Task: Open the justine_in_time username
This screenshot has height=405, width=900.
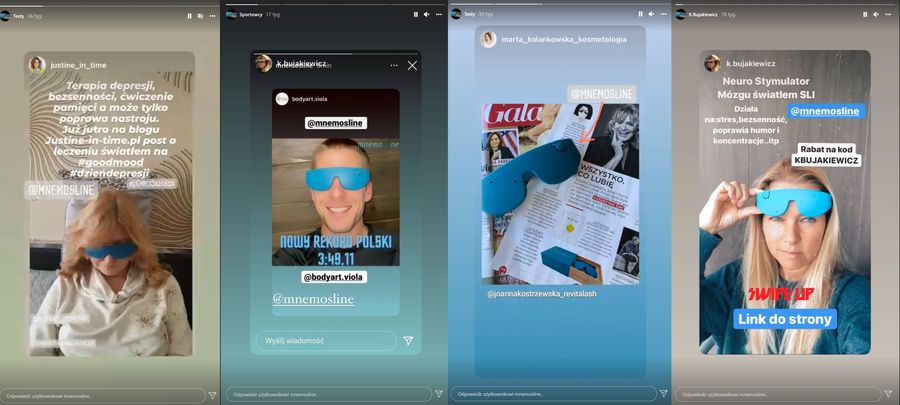Action: click(78, 65)
